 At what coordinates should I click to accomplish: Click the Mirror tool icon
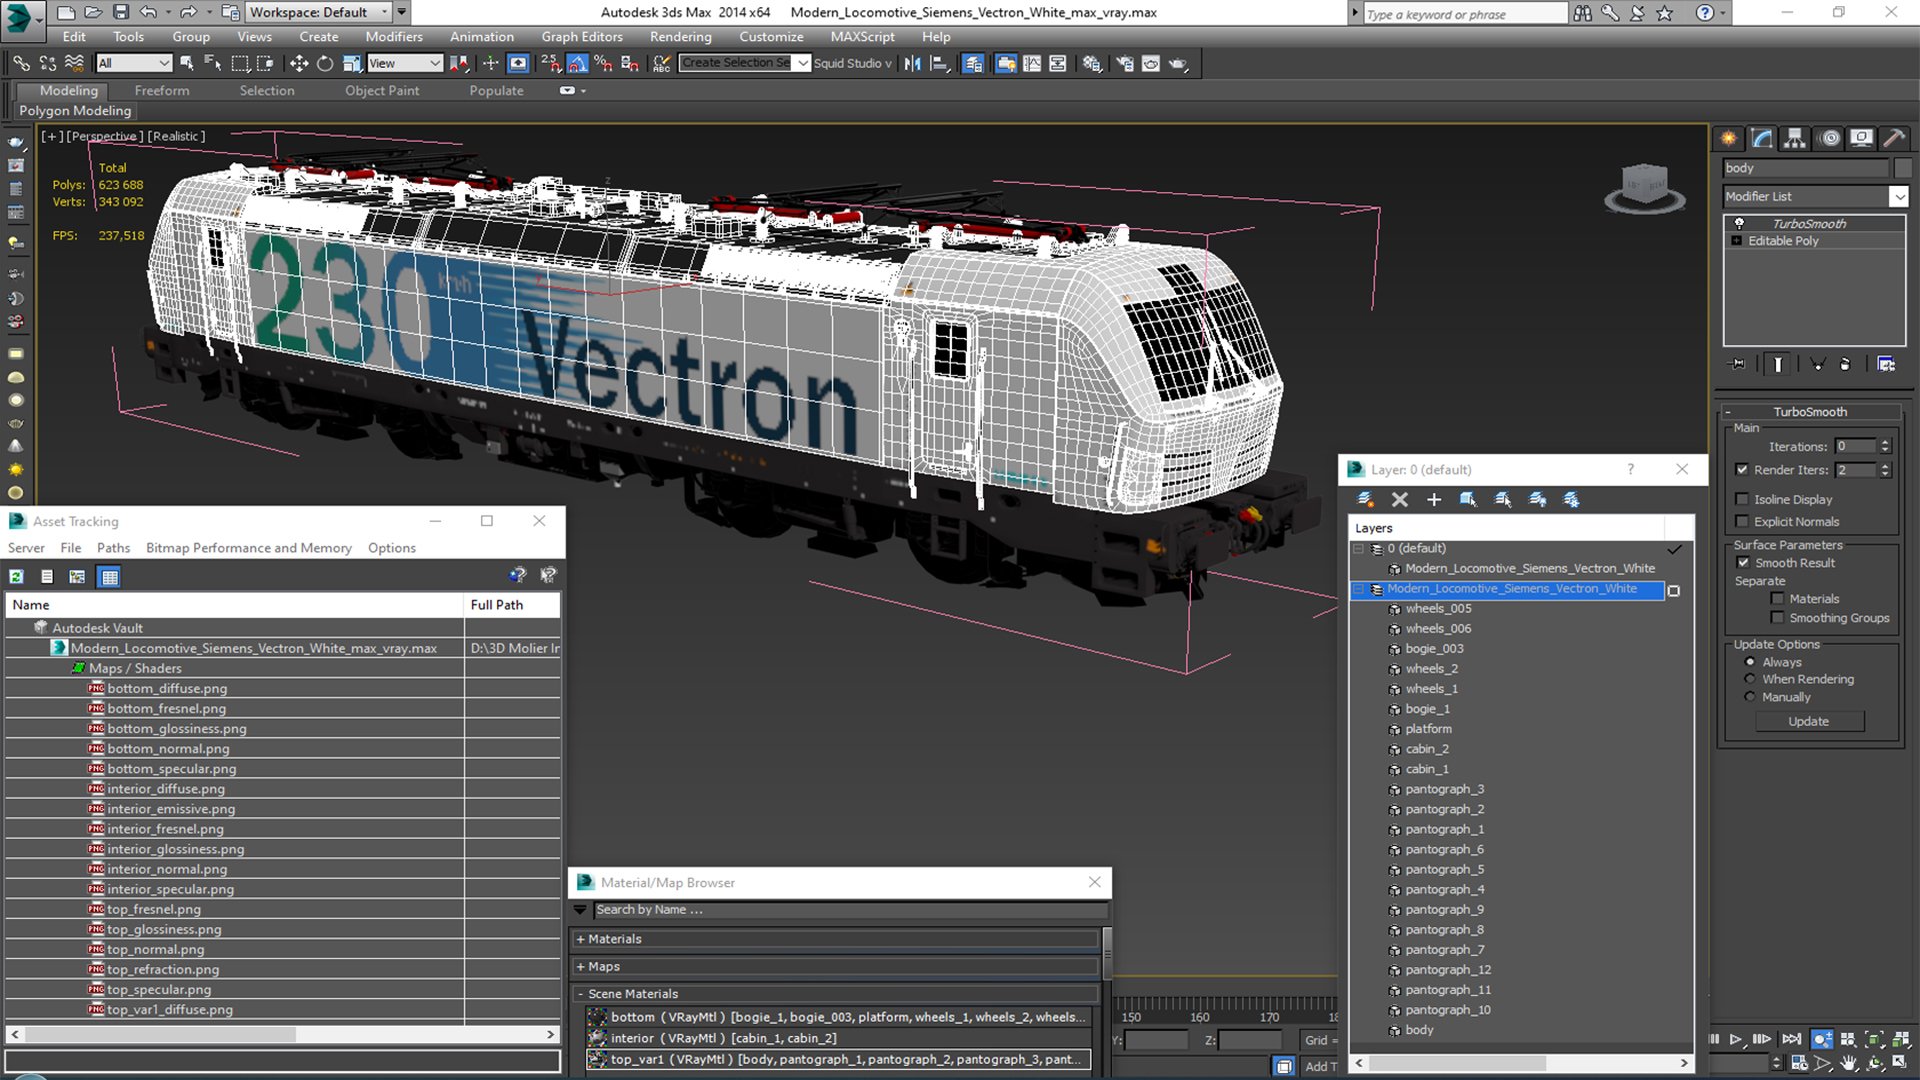coord(912,63)
